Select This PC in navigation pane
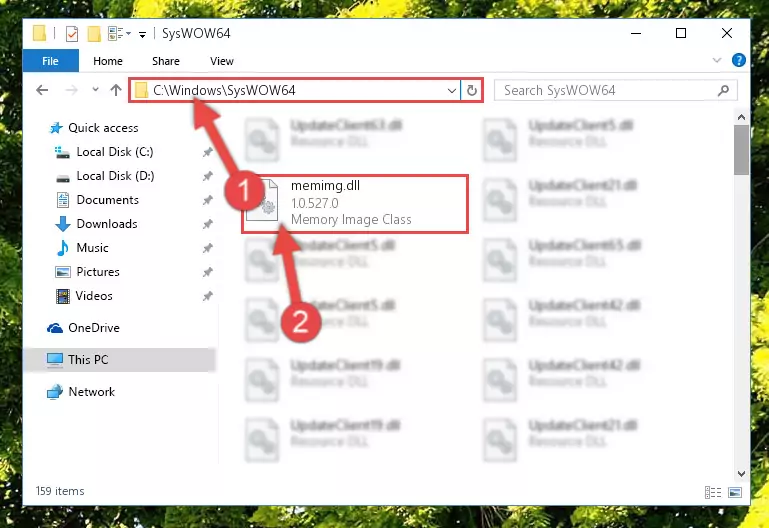Screen dimensions: 769x528 [119, 360]
